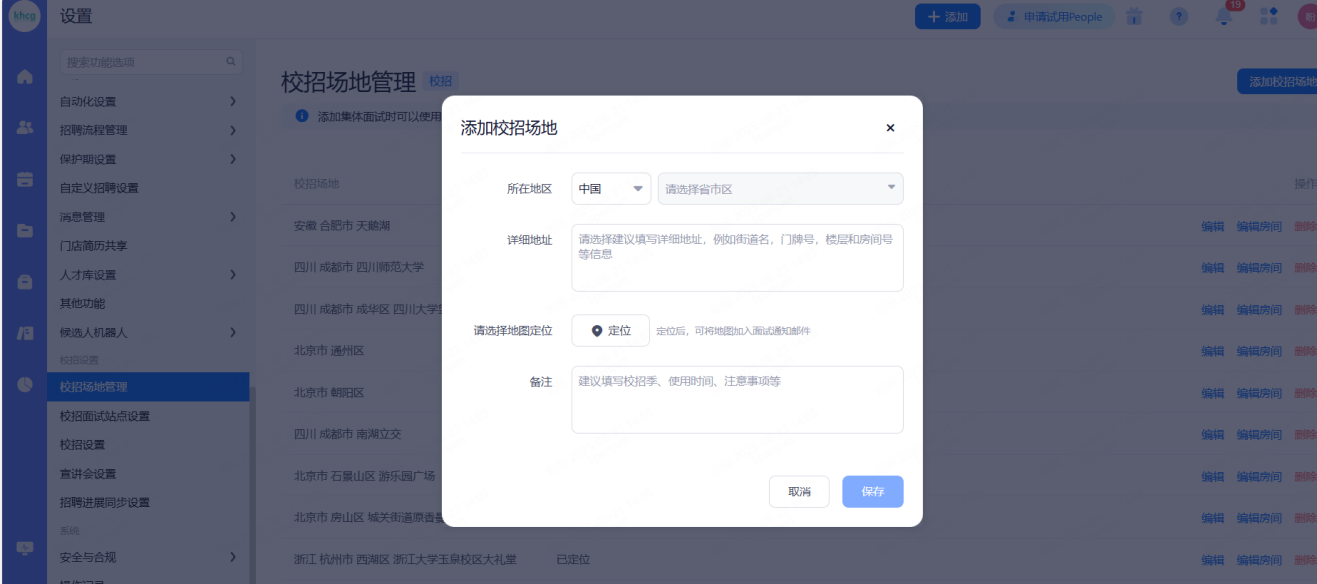The image size is (1317, 584).
Task: Expand 安全与合规 in settings sidebar
Action: pyautogui.click(x=148, y=557)
